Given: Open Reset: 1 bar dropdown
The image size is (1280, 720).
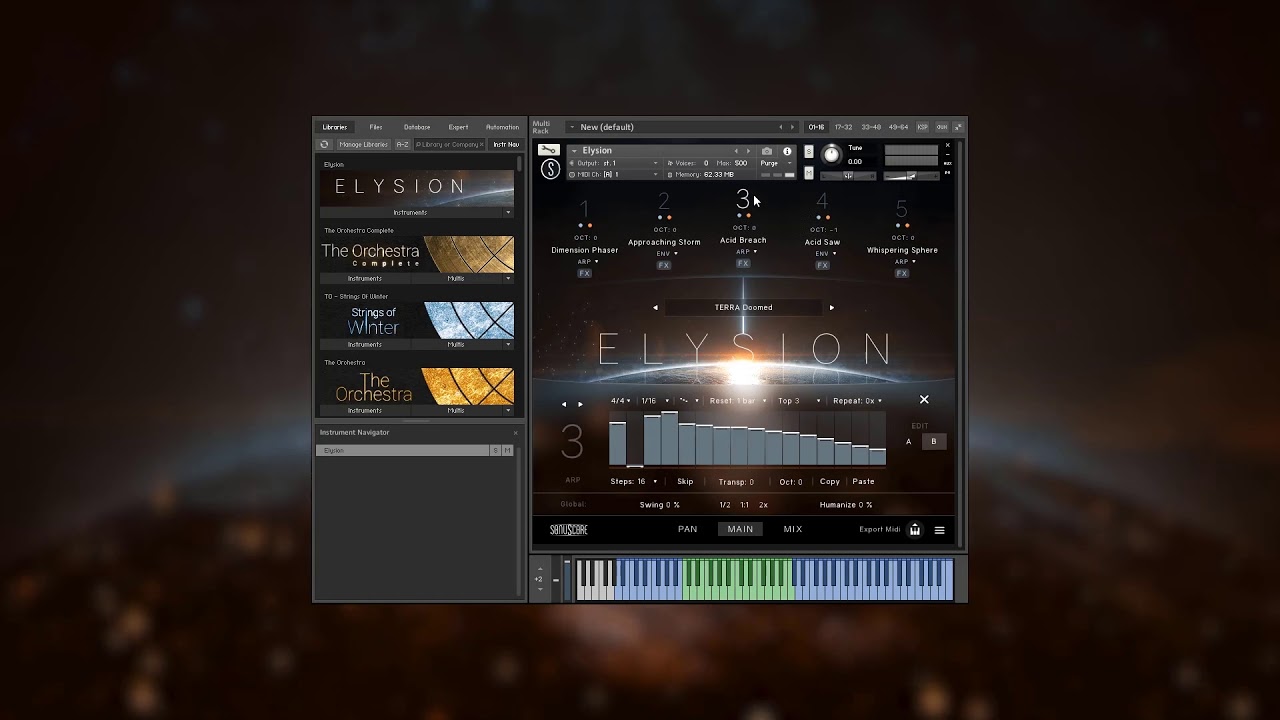Looking at the screenshot, I should click(x=738, y=401).
